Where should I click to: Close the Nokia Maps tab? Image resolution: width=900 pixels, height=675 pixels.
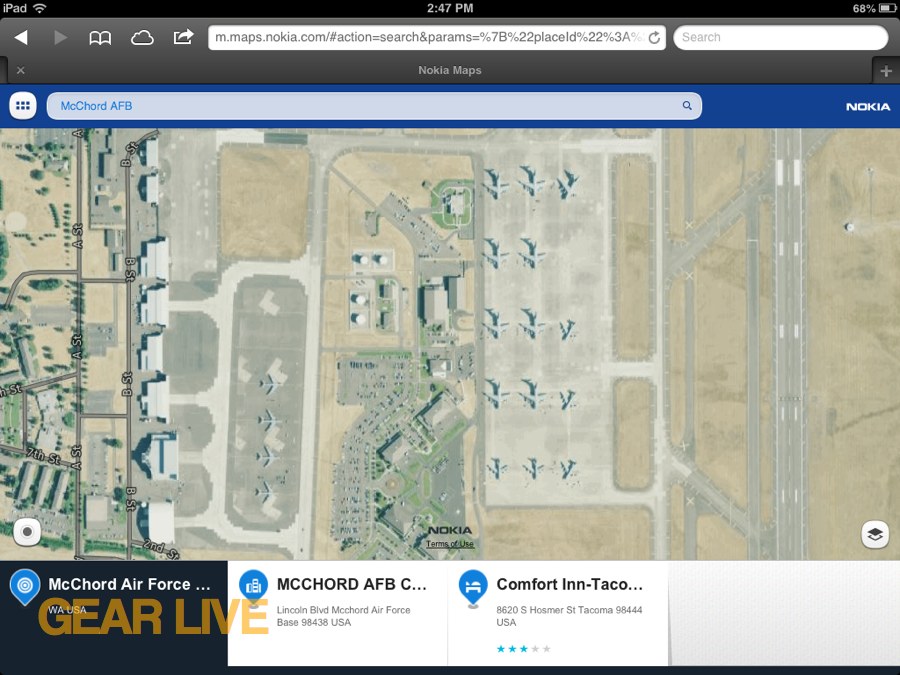[x=21, y=70]
